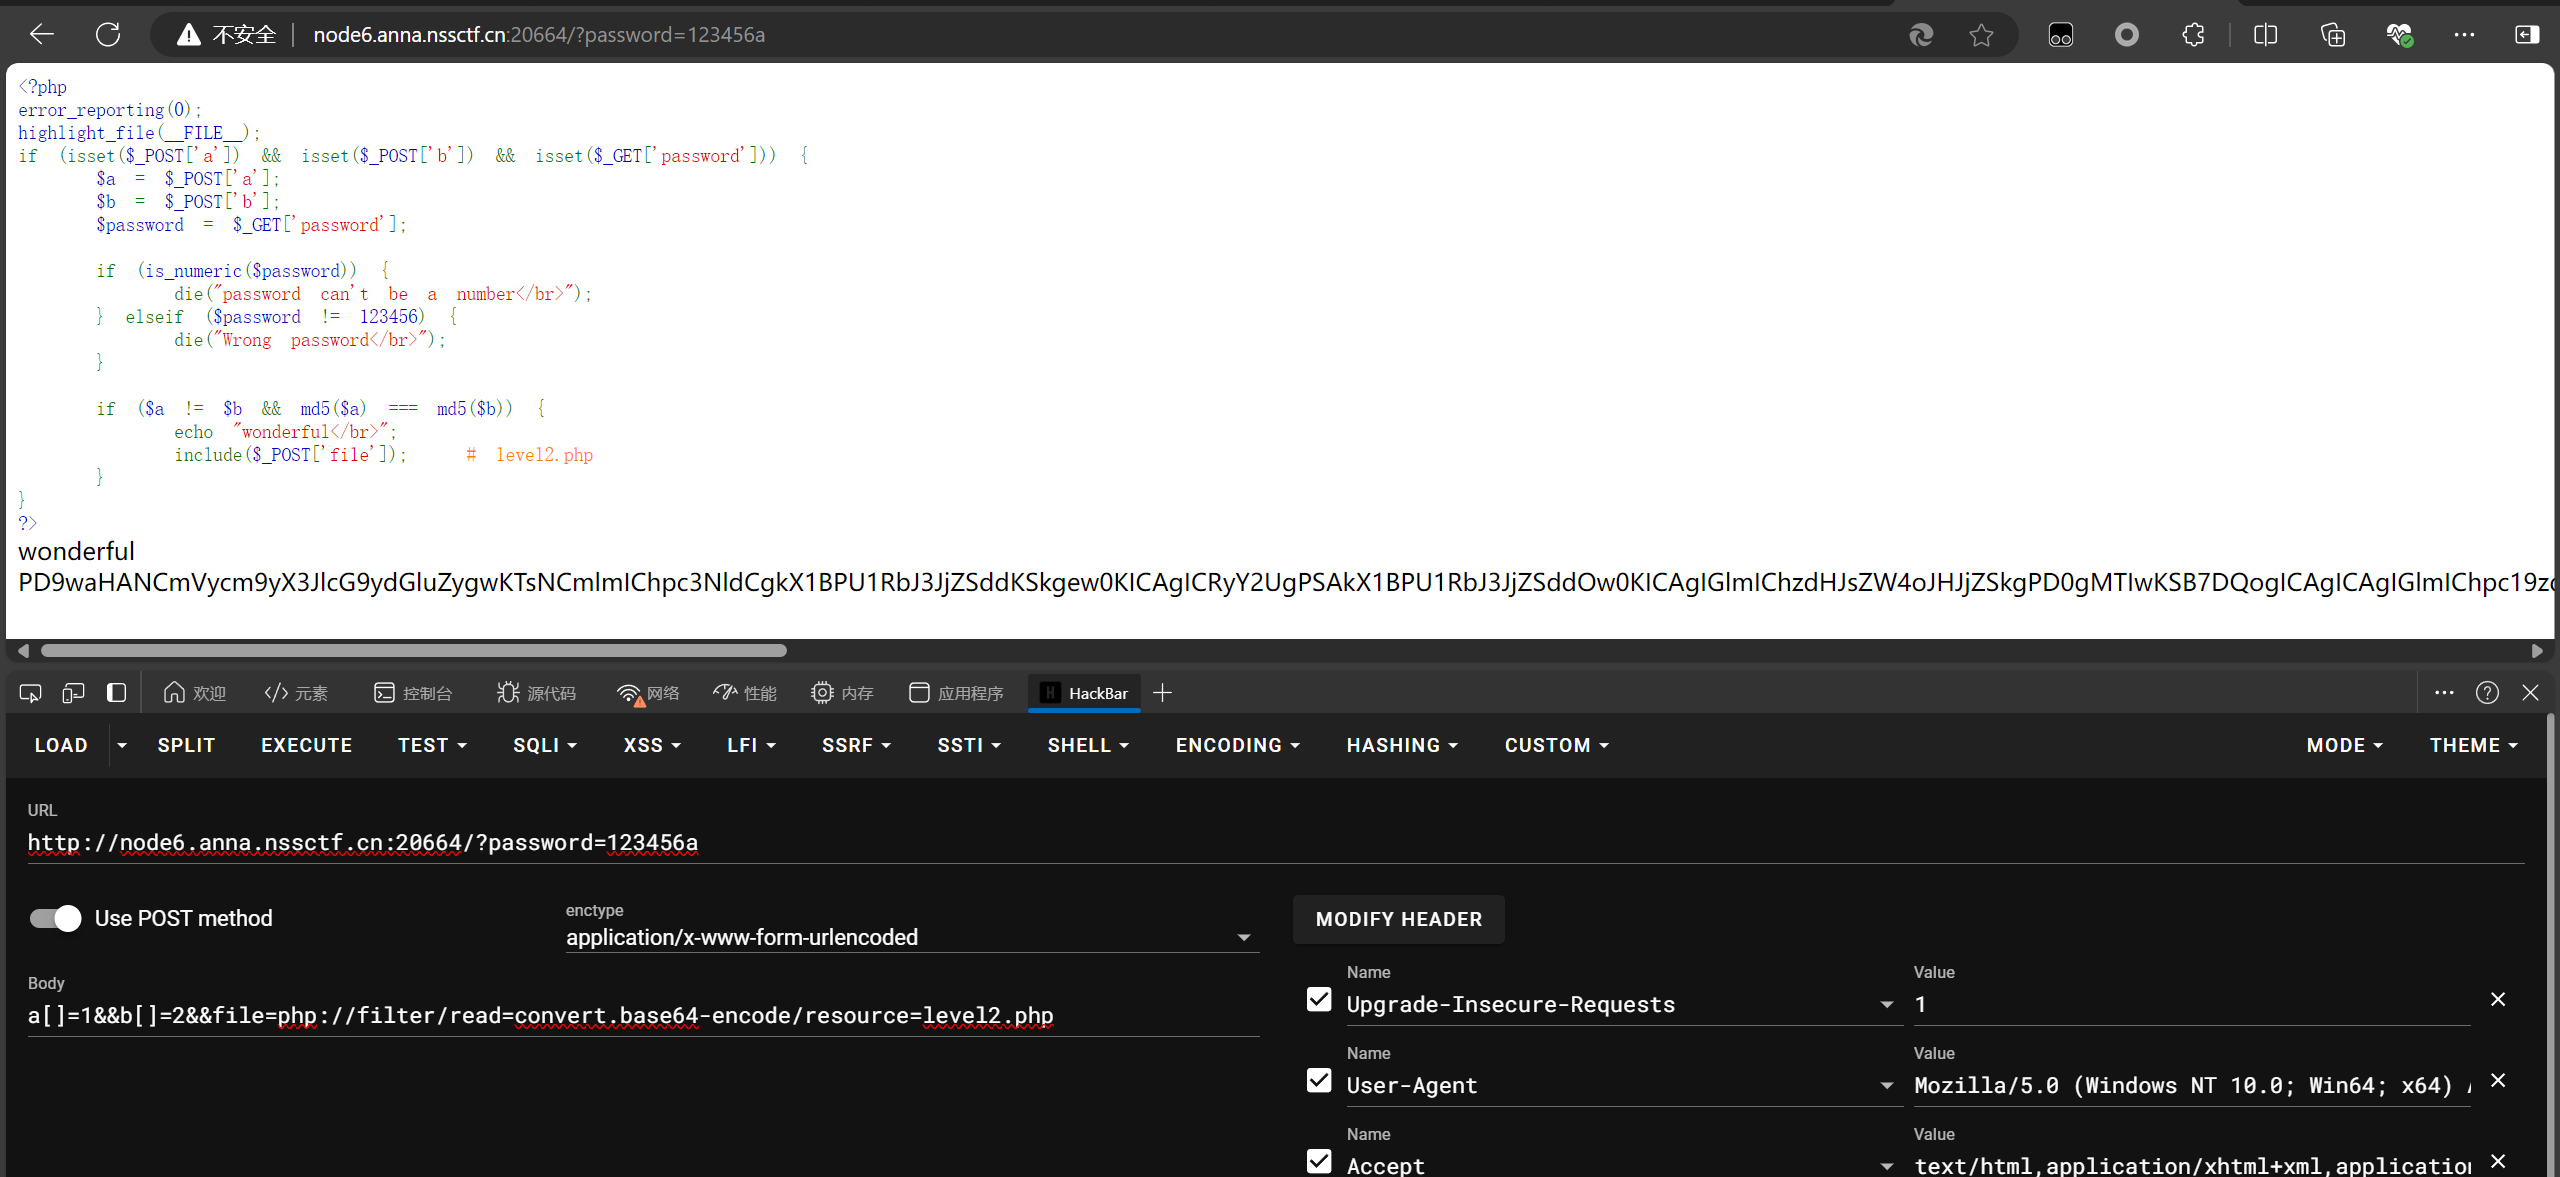Click the favorites star icon
This screenshot has width=2560, height=1177.
pyautogui.click(x=1981, y=35)
